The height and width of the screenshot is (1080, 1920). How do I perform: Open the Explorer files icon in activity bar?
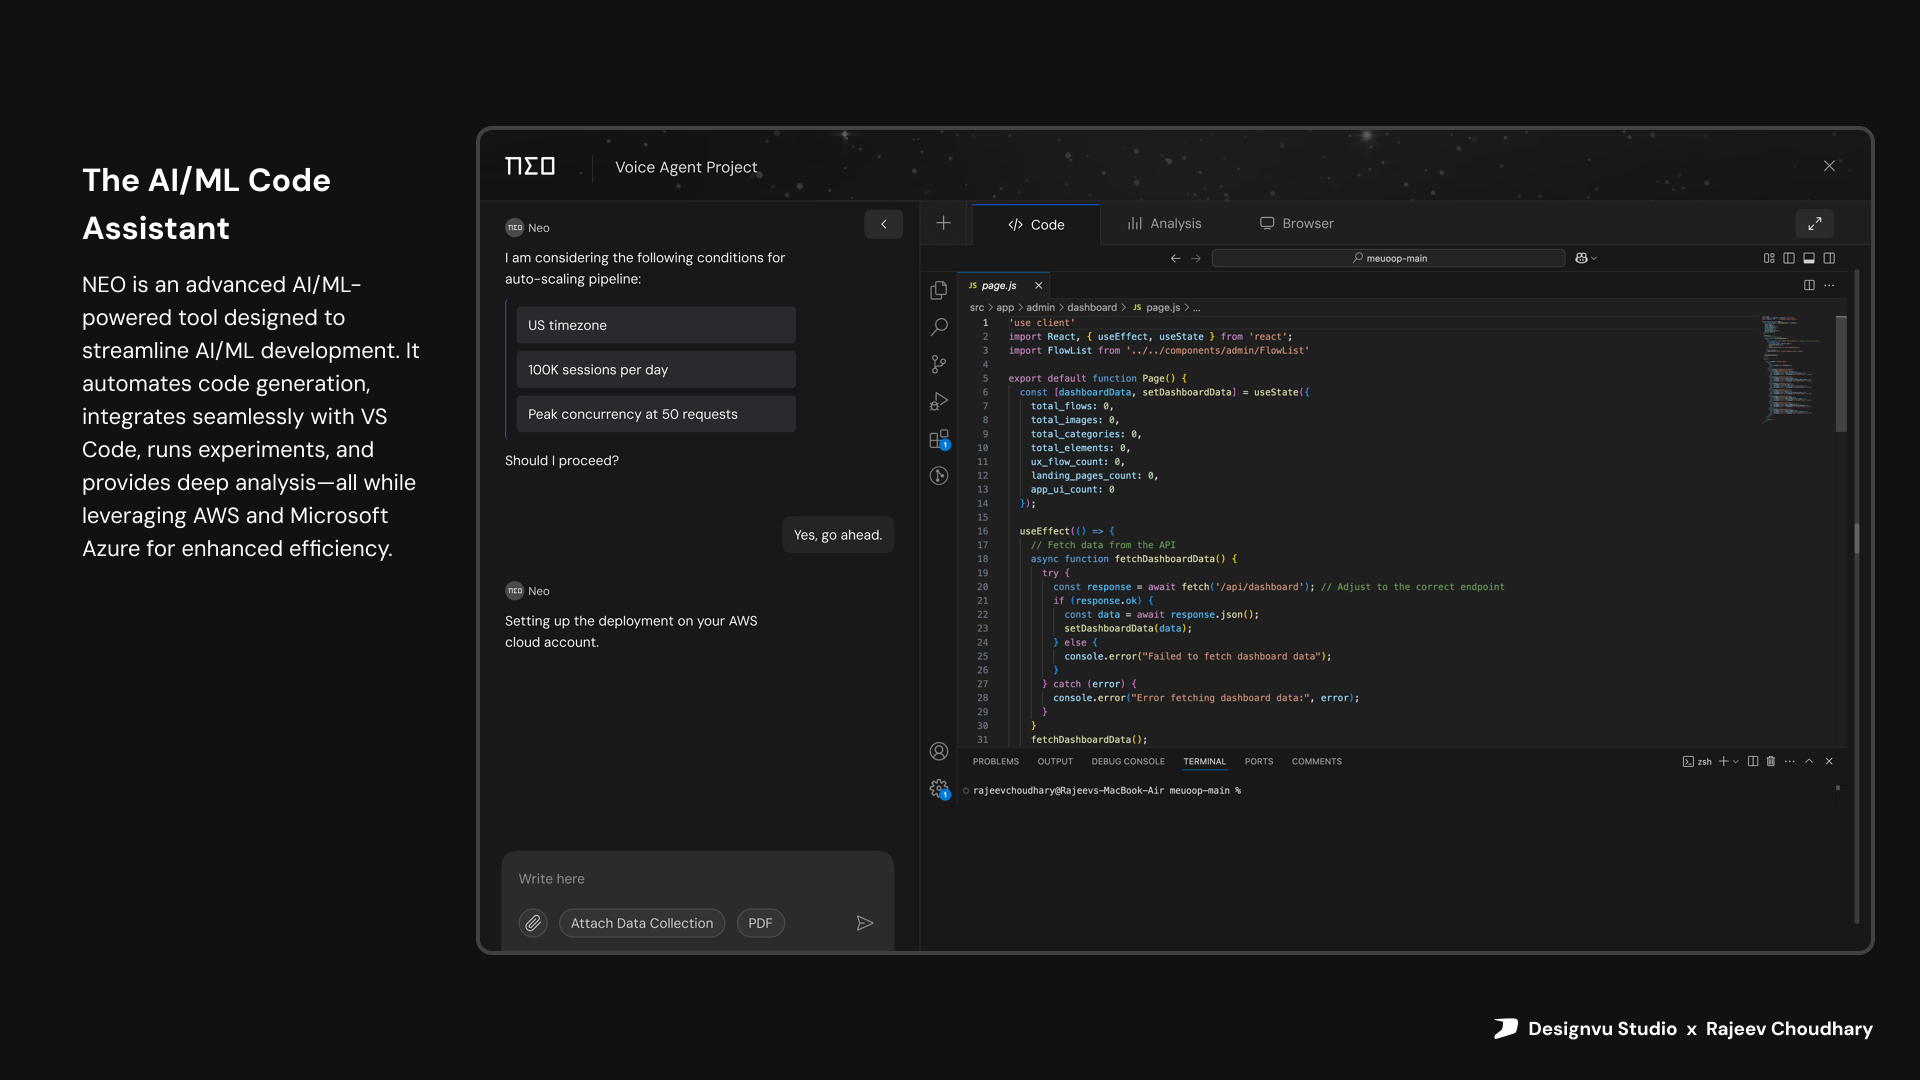(938, 290)
